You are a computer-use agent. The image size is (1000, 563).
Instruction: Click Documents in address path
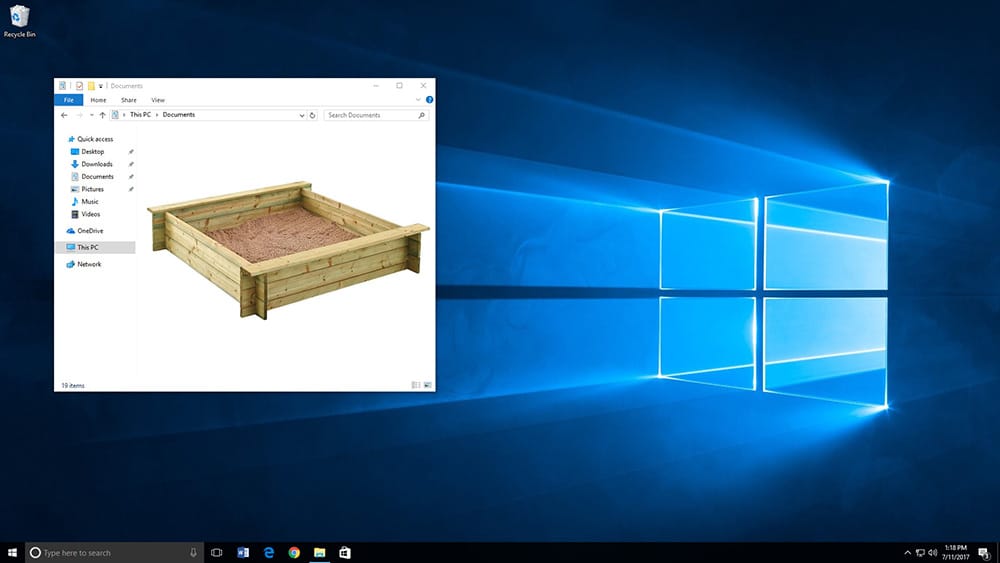[179, 115]
